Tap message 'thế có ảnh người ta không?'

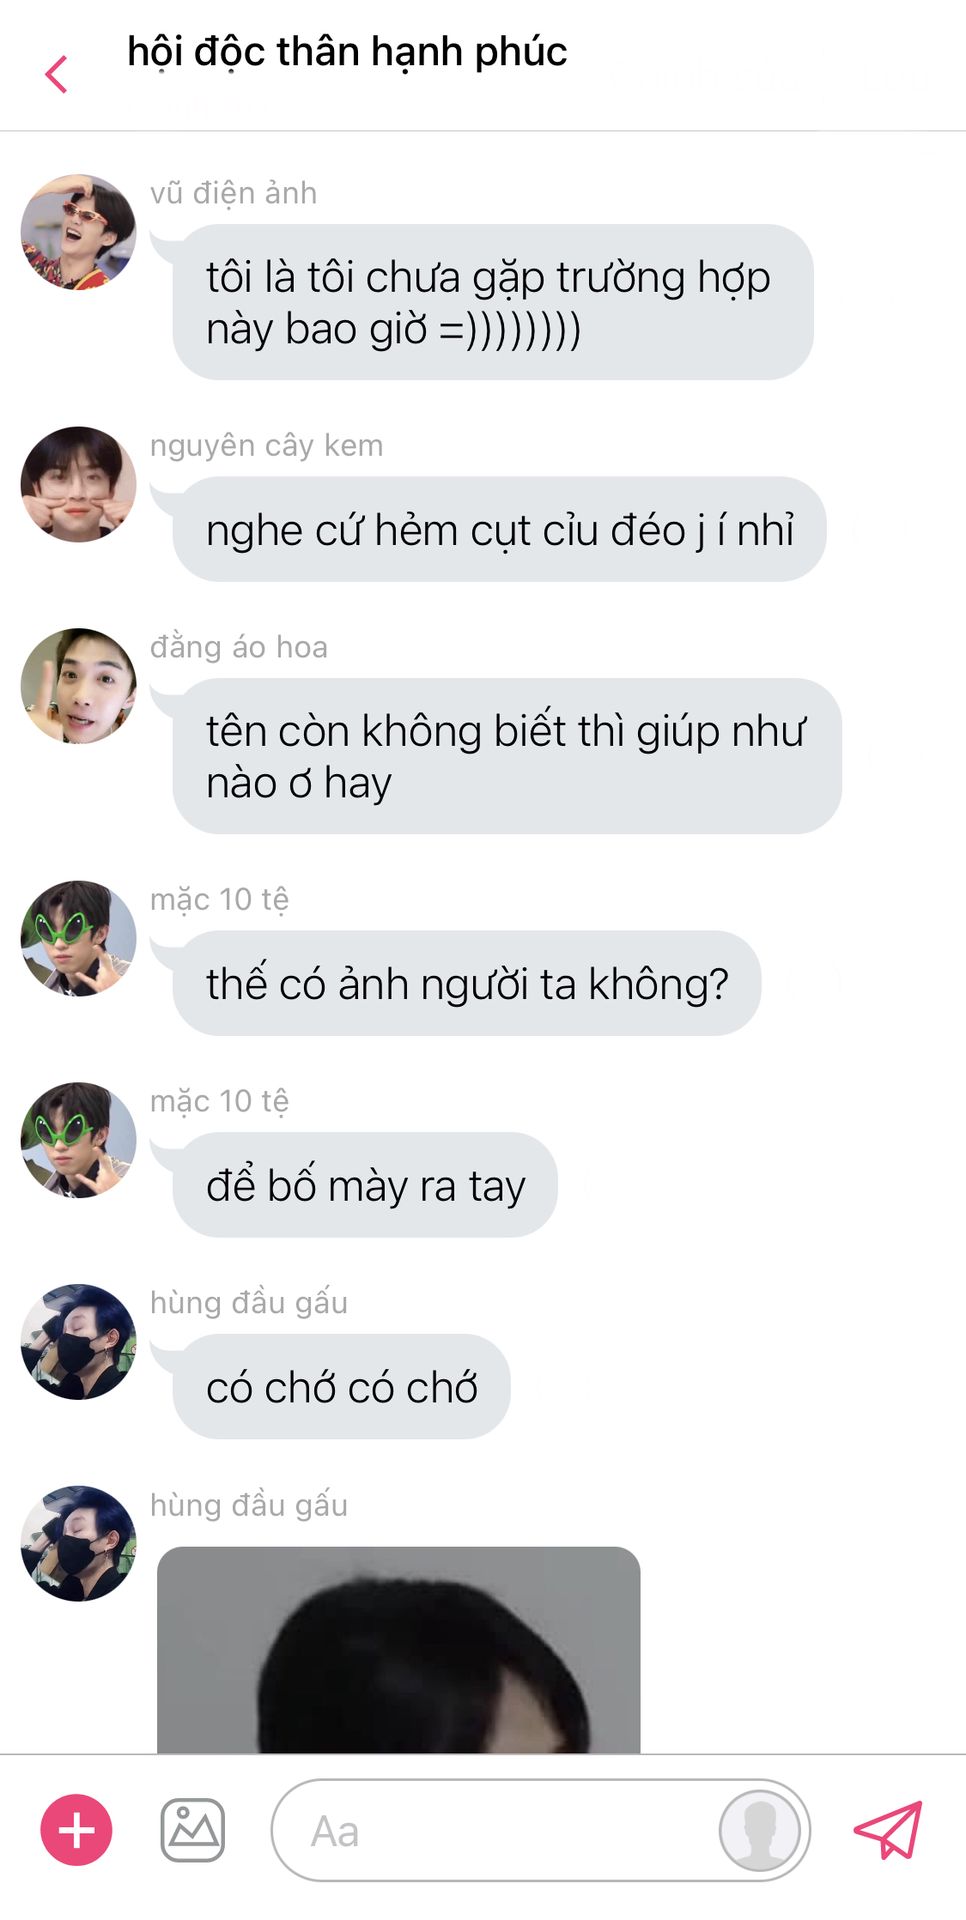tap(467, 983)
